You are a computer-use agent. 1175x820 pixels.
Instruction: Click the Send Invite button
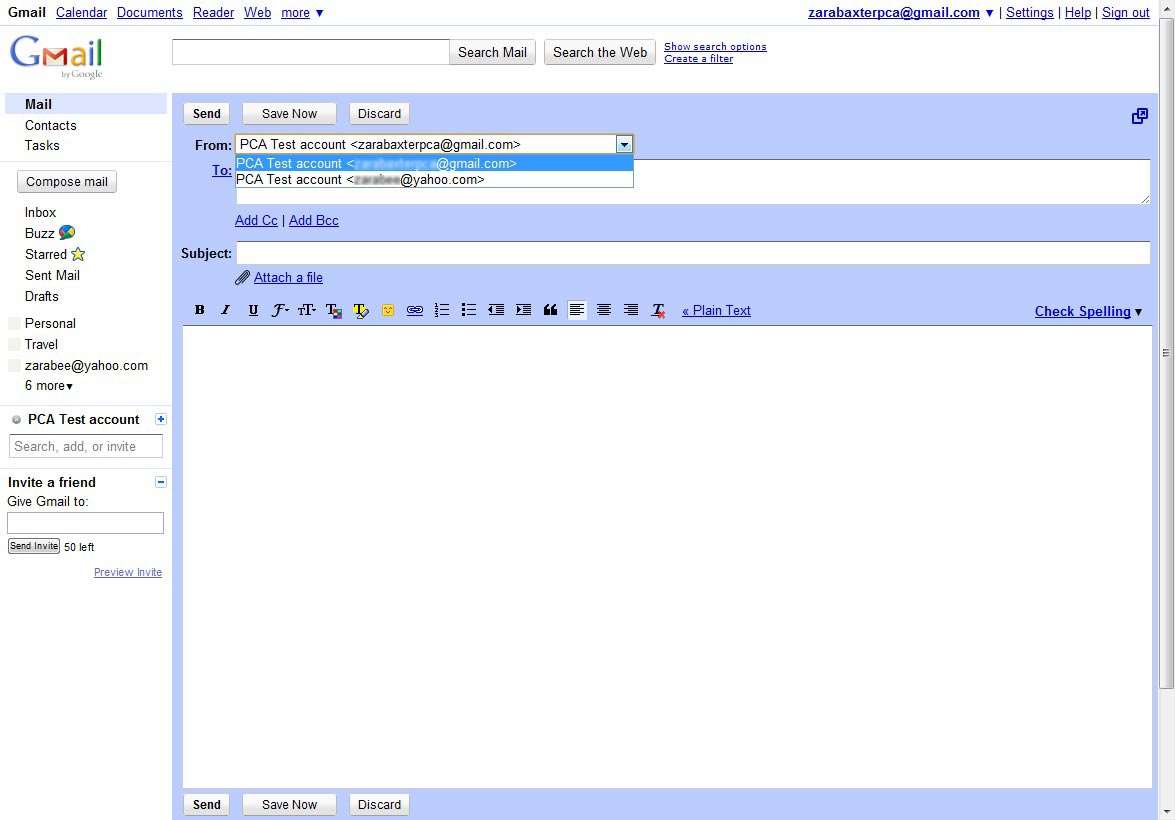click(34, 546)
